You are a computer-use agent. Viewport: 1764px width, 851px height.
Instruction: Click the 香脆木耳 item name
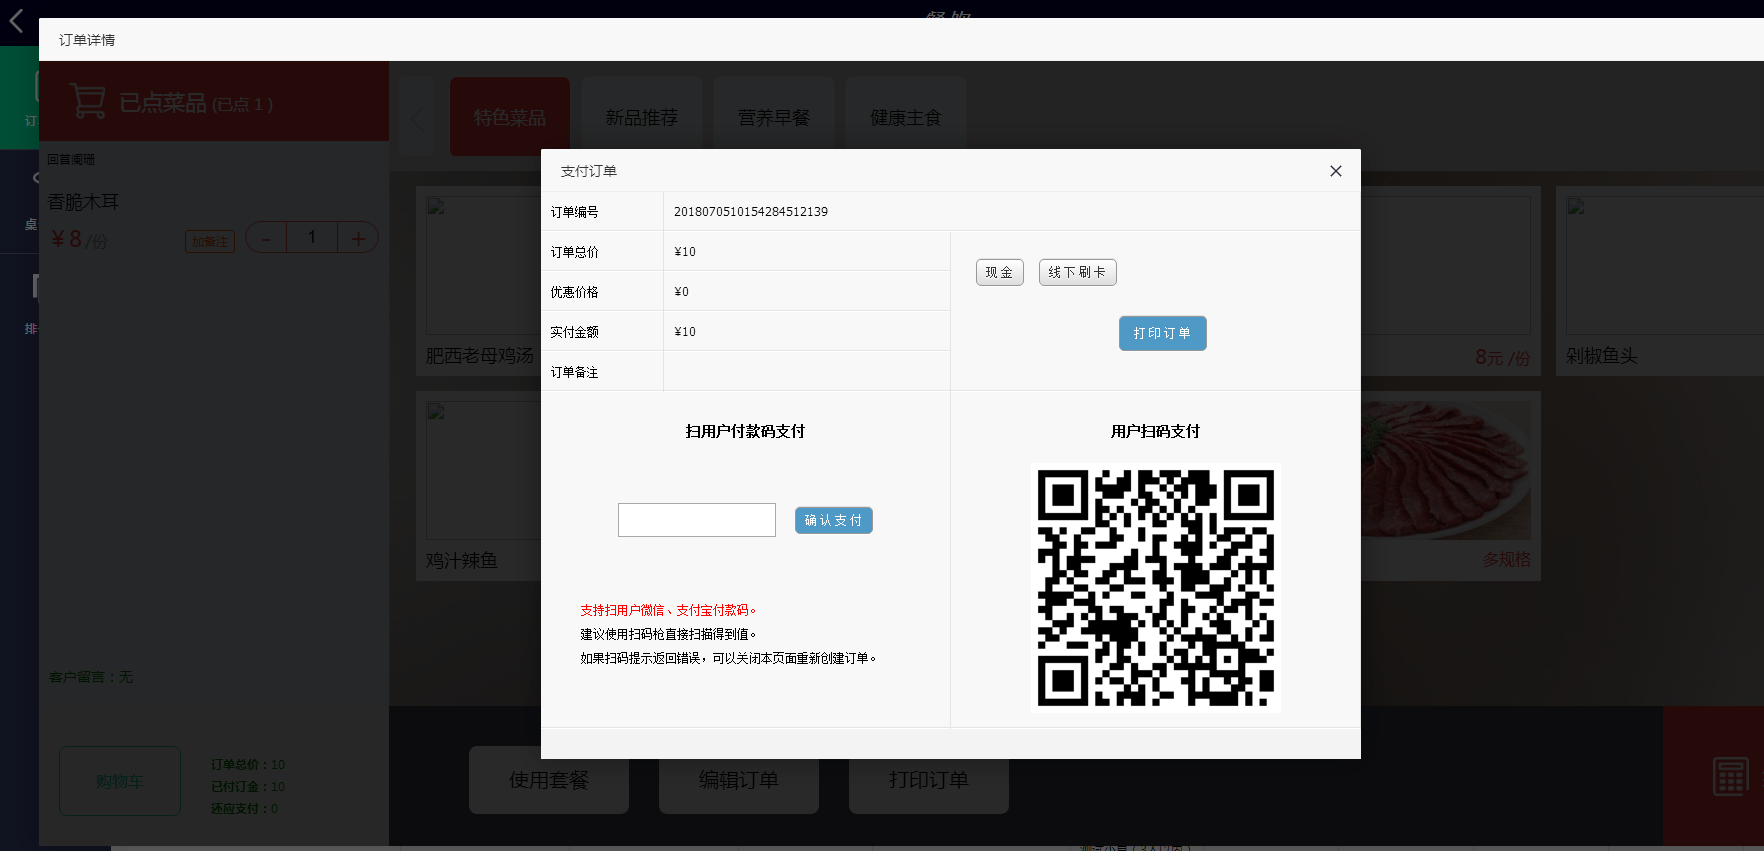tap(83, 201)
